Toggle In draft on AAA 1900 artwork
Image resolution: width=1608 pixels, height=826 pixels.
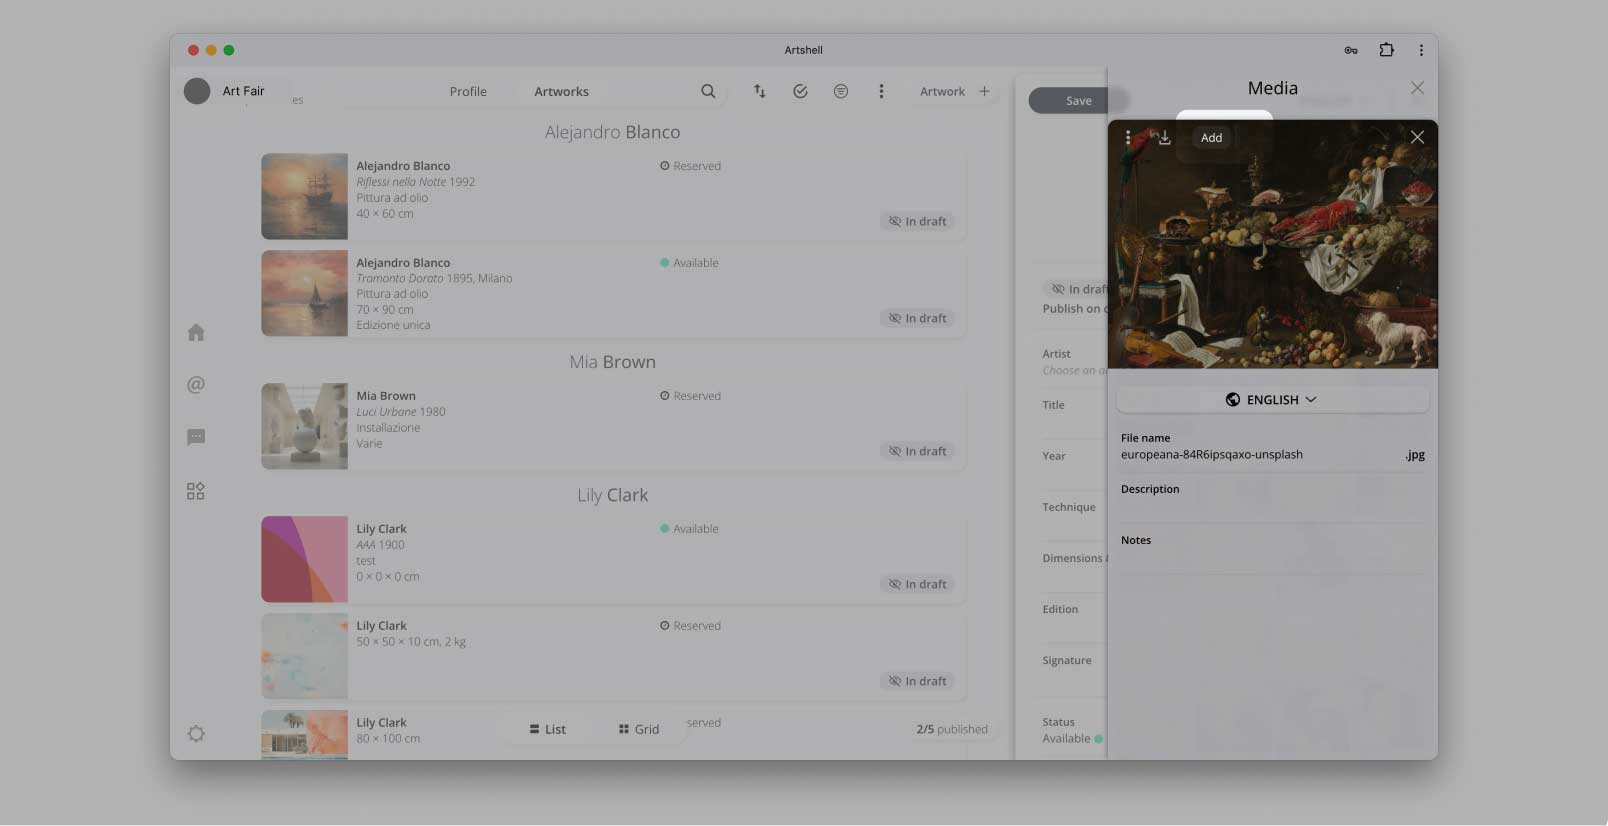(918, 584)
